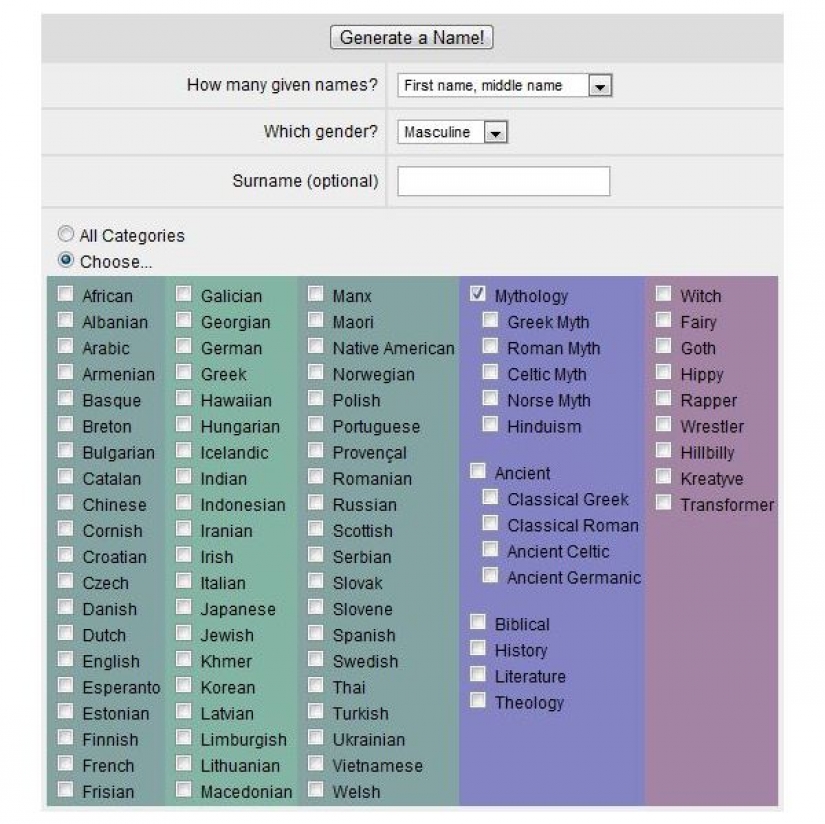Image resolution: width=825 pixels, height=824 pixels.
Task: Tick the Ancient category checkbox
Action: coord(478,471)
